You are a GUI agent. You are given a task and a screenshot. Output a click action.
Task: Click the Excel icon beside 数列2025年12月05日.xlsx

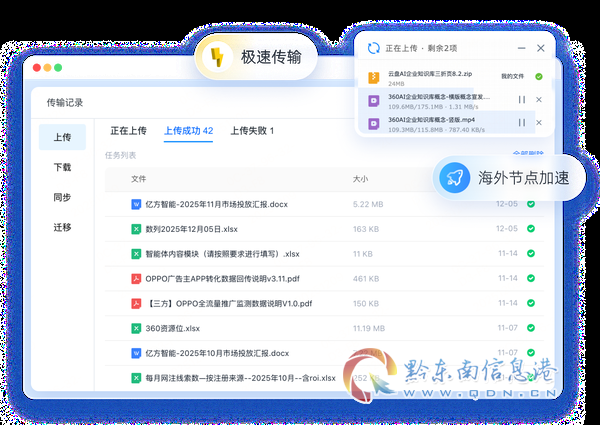(136, 229)
